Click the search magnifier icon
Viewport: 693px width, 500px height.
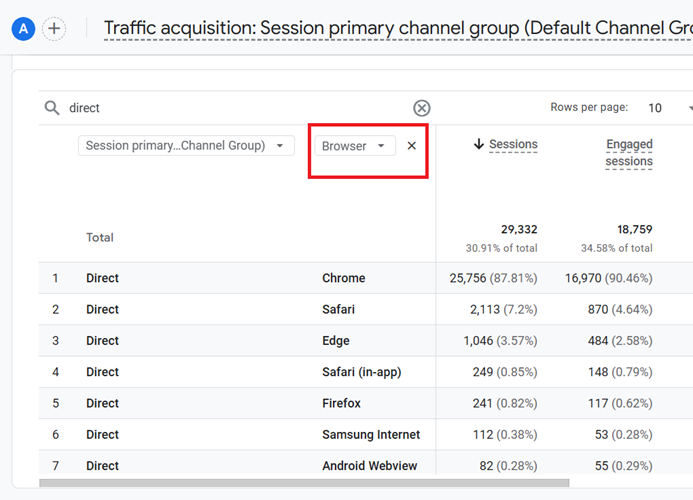(51, 108)
